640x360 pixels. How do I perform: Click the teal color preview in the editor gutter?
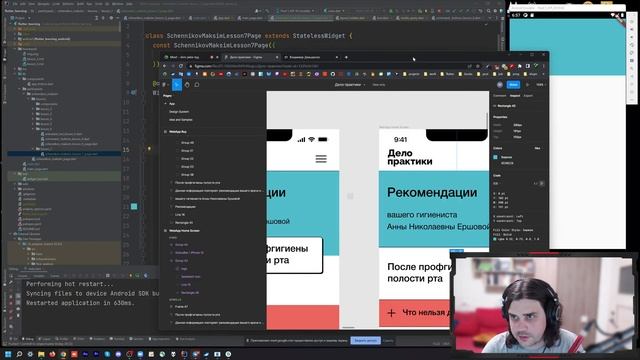134,207
